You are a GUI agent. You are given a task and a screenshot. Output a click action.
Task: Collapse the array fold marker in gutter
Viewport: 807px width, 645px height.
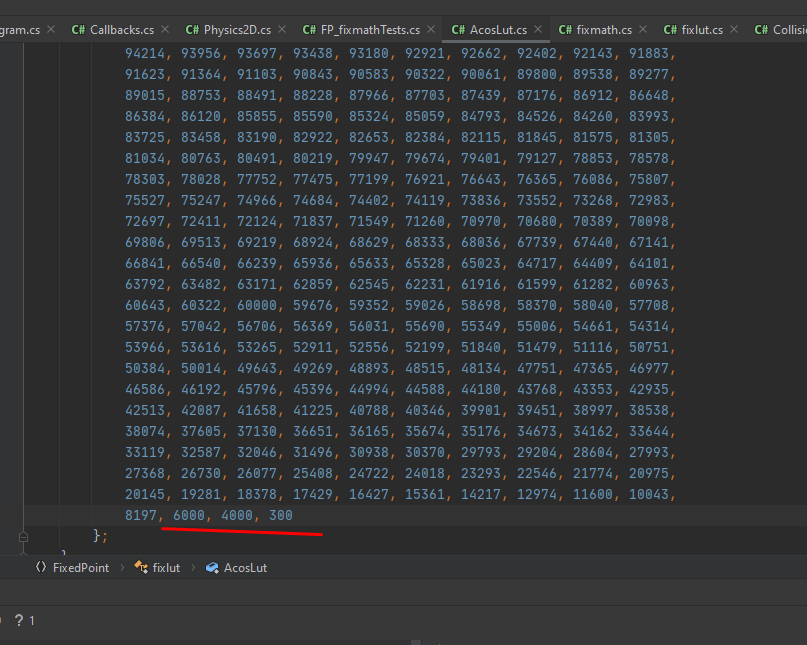point(23,537)
